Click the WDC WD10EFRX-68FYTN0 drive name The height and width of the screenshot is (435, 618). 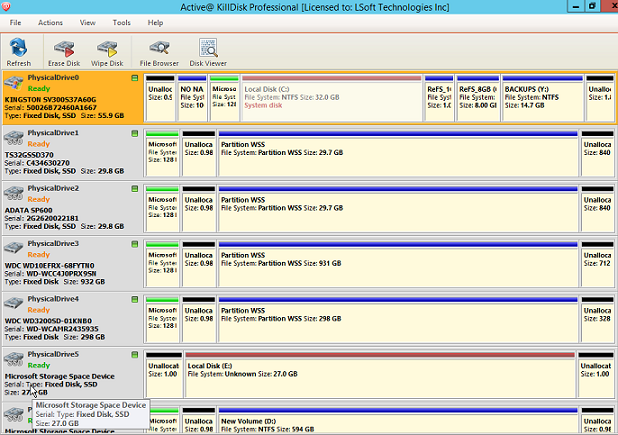coord(49,266)
